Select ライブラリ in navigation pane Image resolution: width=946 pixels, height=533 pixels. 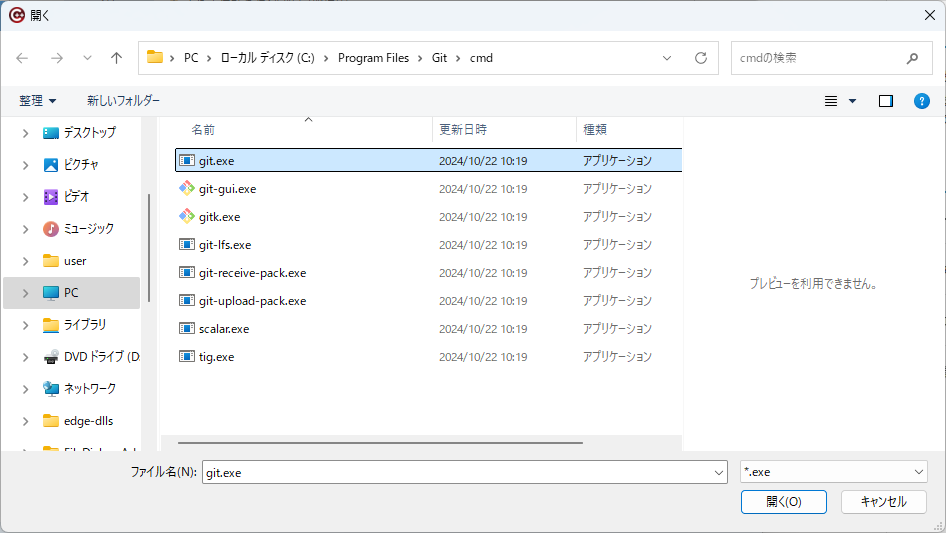[x=85, y=325]
